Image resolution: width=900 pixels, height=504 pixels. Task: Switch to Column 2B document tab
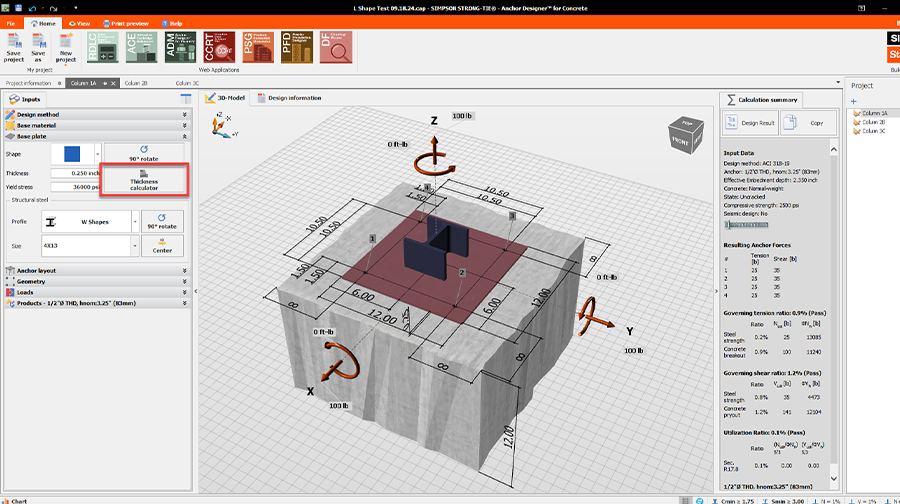[x=136, y=83]
